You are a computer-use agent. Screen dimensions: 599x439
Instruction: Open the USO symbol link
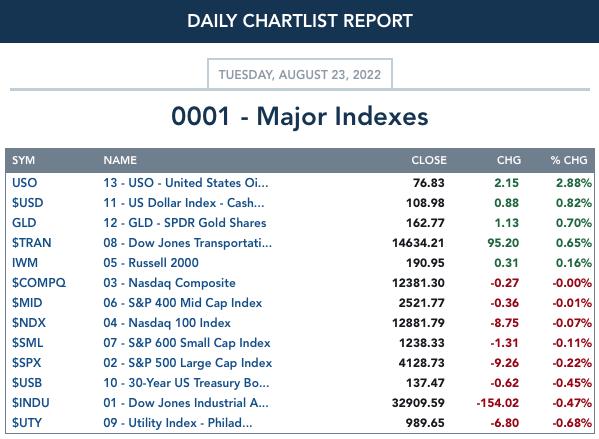[24, 183]
